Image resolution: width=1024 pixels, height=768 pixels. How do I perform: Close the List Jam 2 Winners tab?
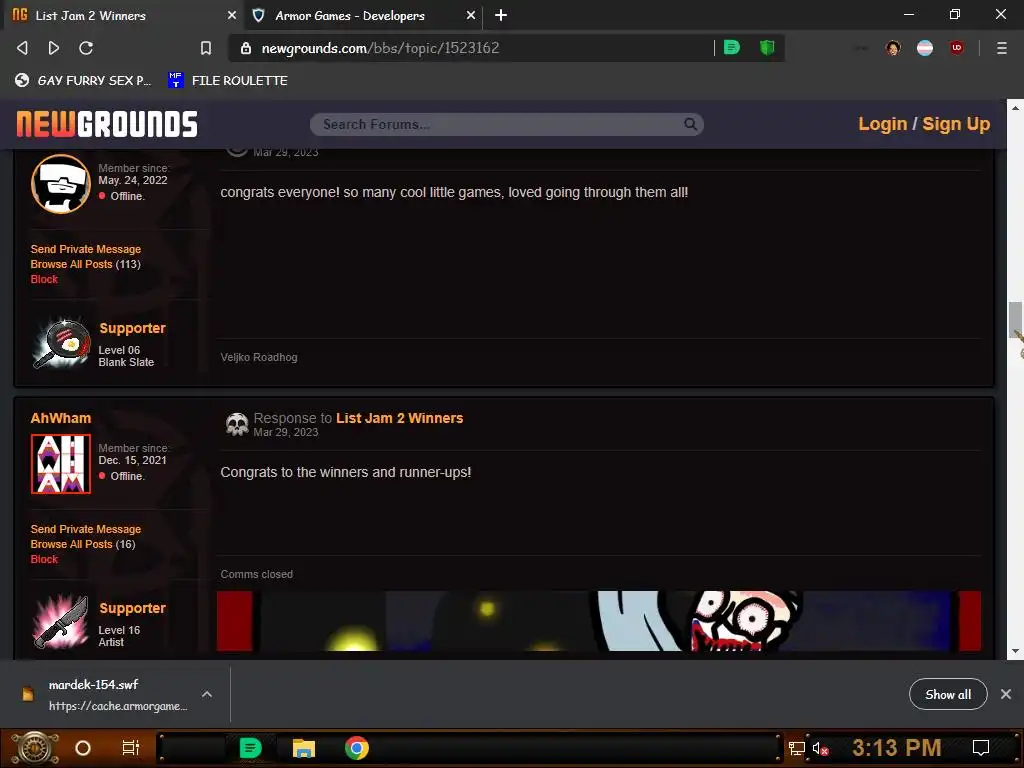coord(231,15)
